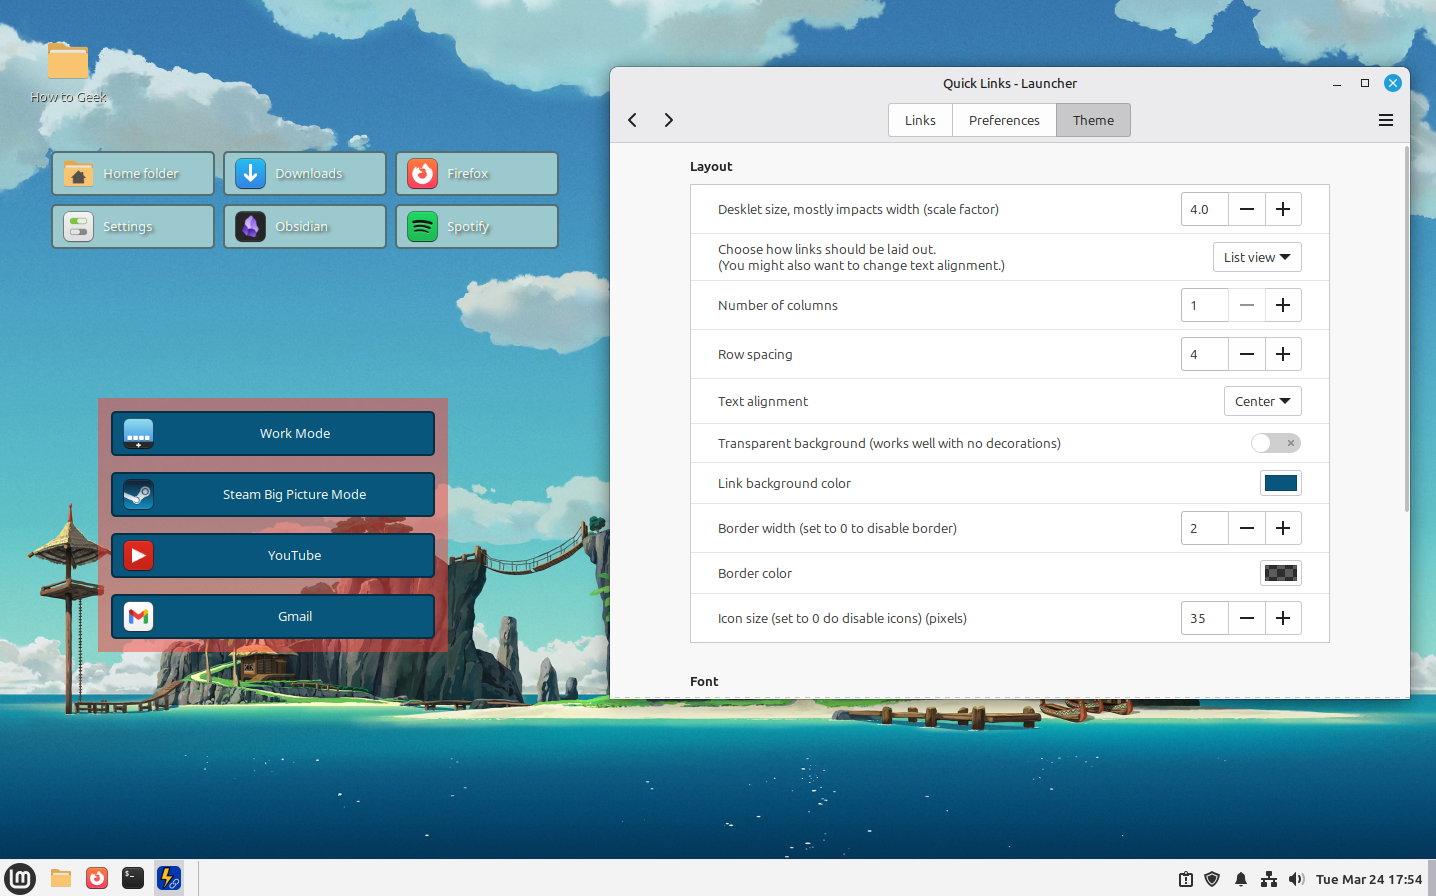The image size is (1436, 896).
Task: Open the Border color swatch
Action: click(1281, 573)
